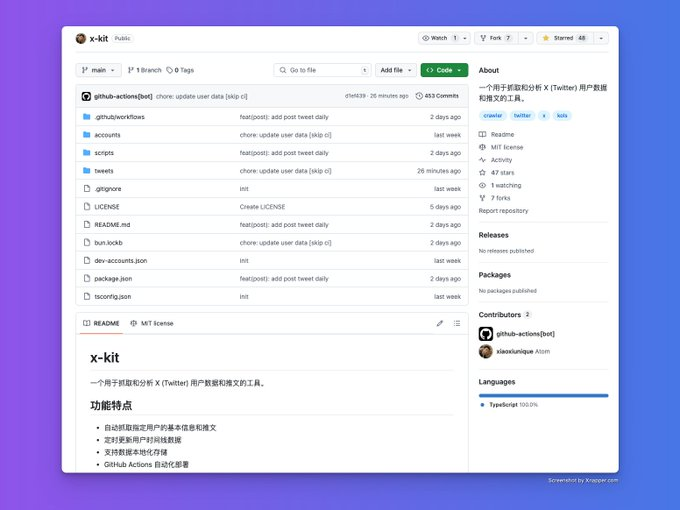Open the README outline list icon
Image resolution: width=680 pixels, height=510 pixels.
click(457, 323)
